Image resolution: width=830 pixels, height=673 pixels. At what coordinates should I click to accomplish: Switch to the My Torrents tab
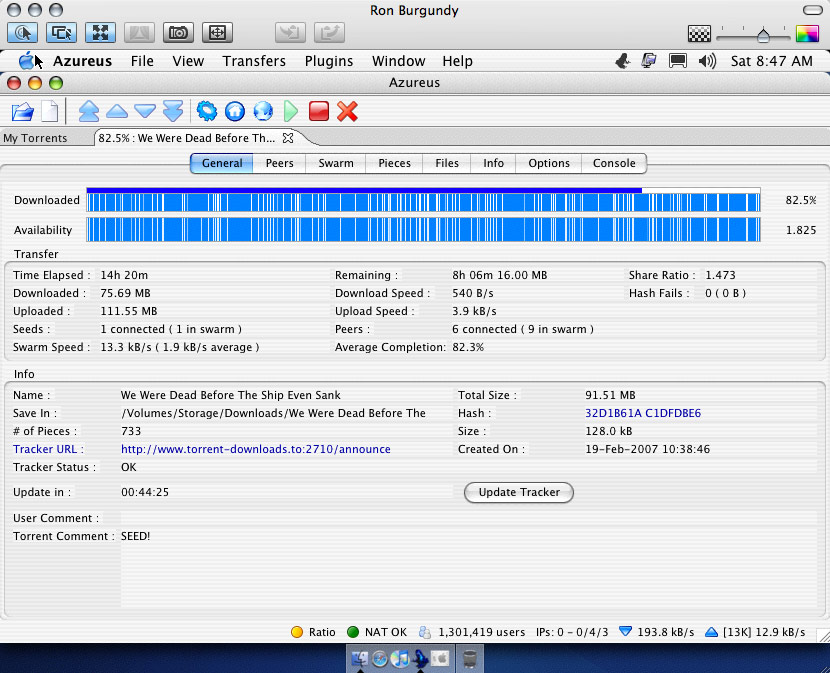point(35,138)
